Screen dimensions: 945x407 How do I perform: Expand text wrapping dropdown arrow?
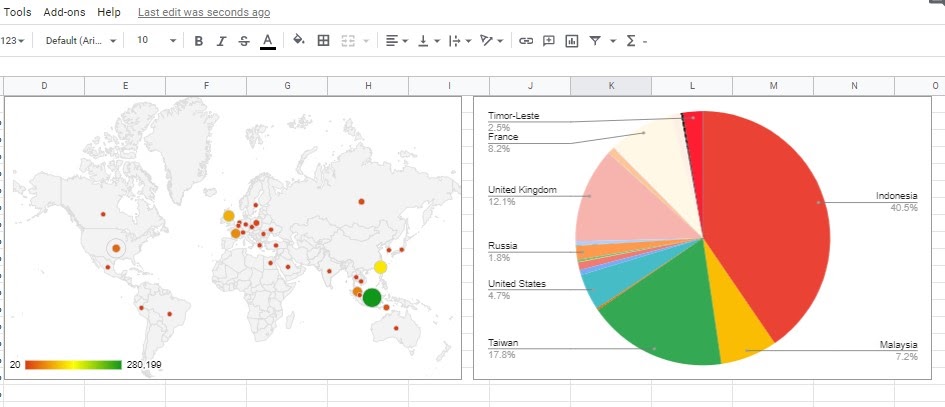(x=468, y=41)
